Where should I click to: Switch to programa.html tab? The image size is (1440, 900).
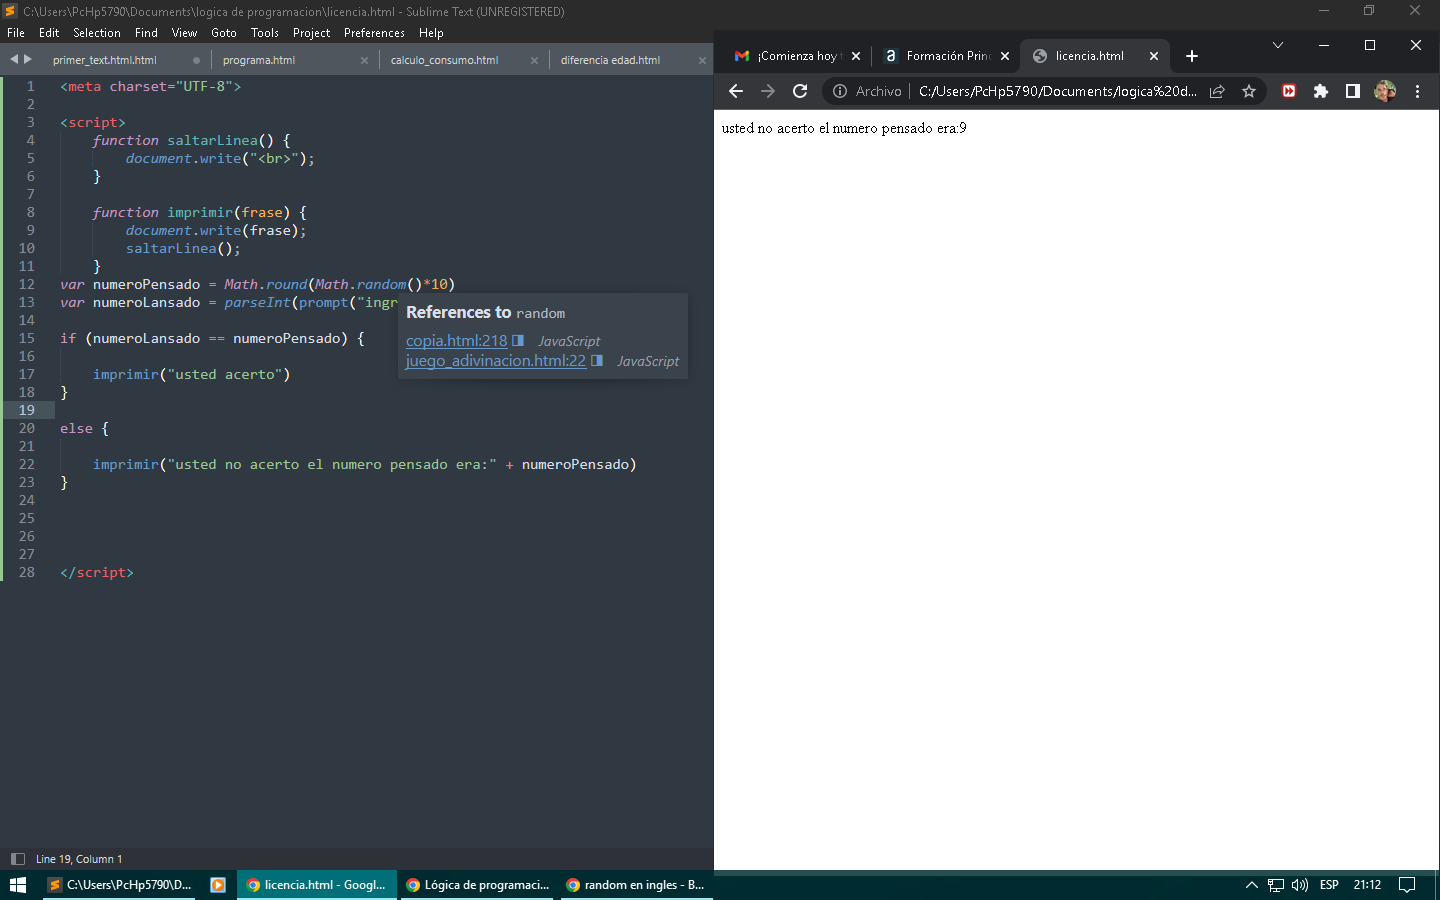pyautogui.click(x=259, y=60)
